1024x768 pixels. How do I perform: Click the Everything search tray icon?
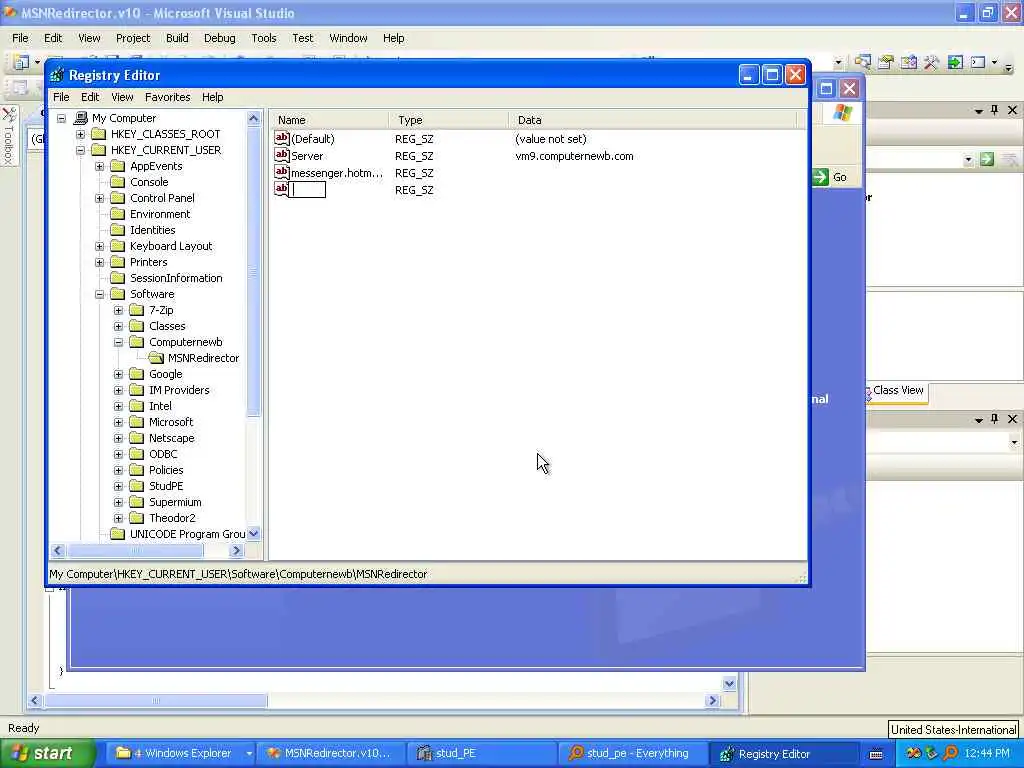[x=951, y=753]
